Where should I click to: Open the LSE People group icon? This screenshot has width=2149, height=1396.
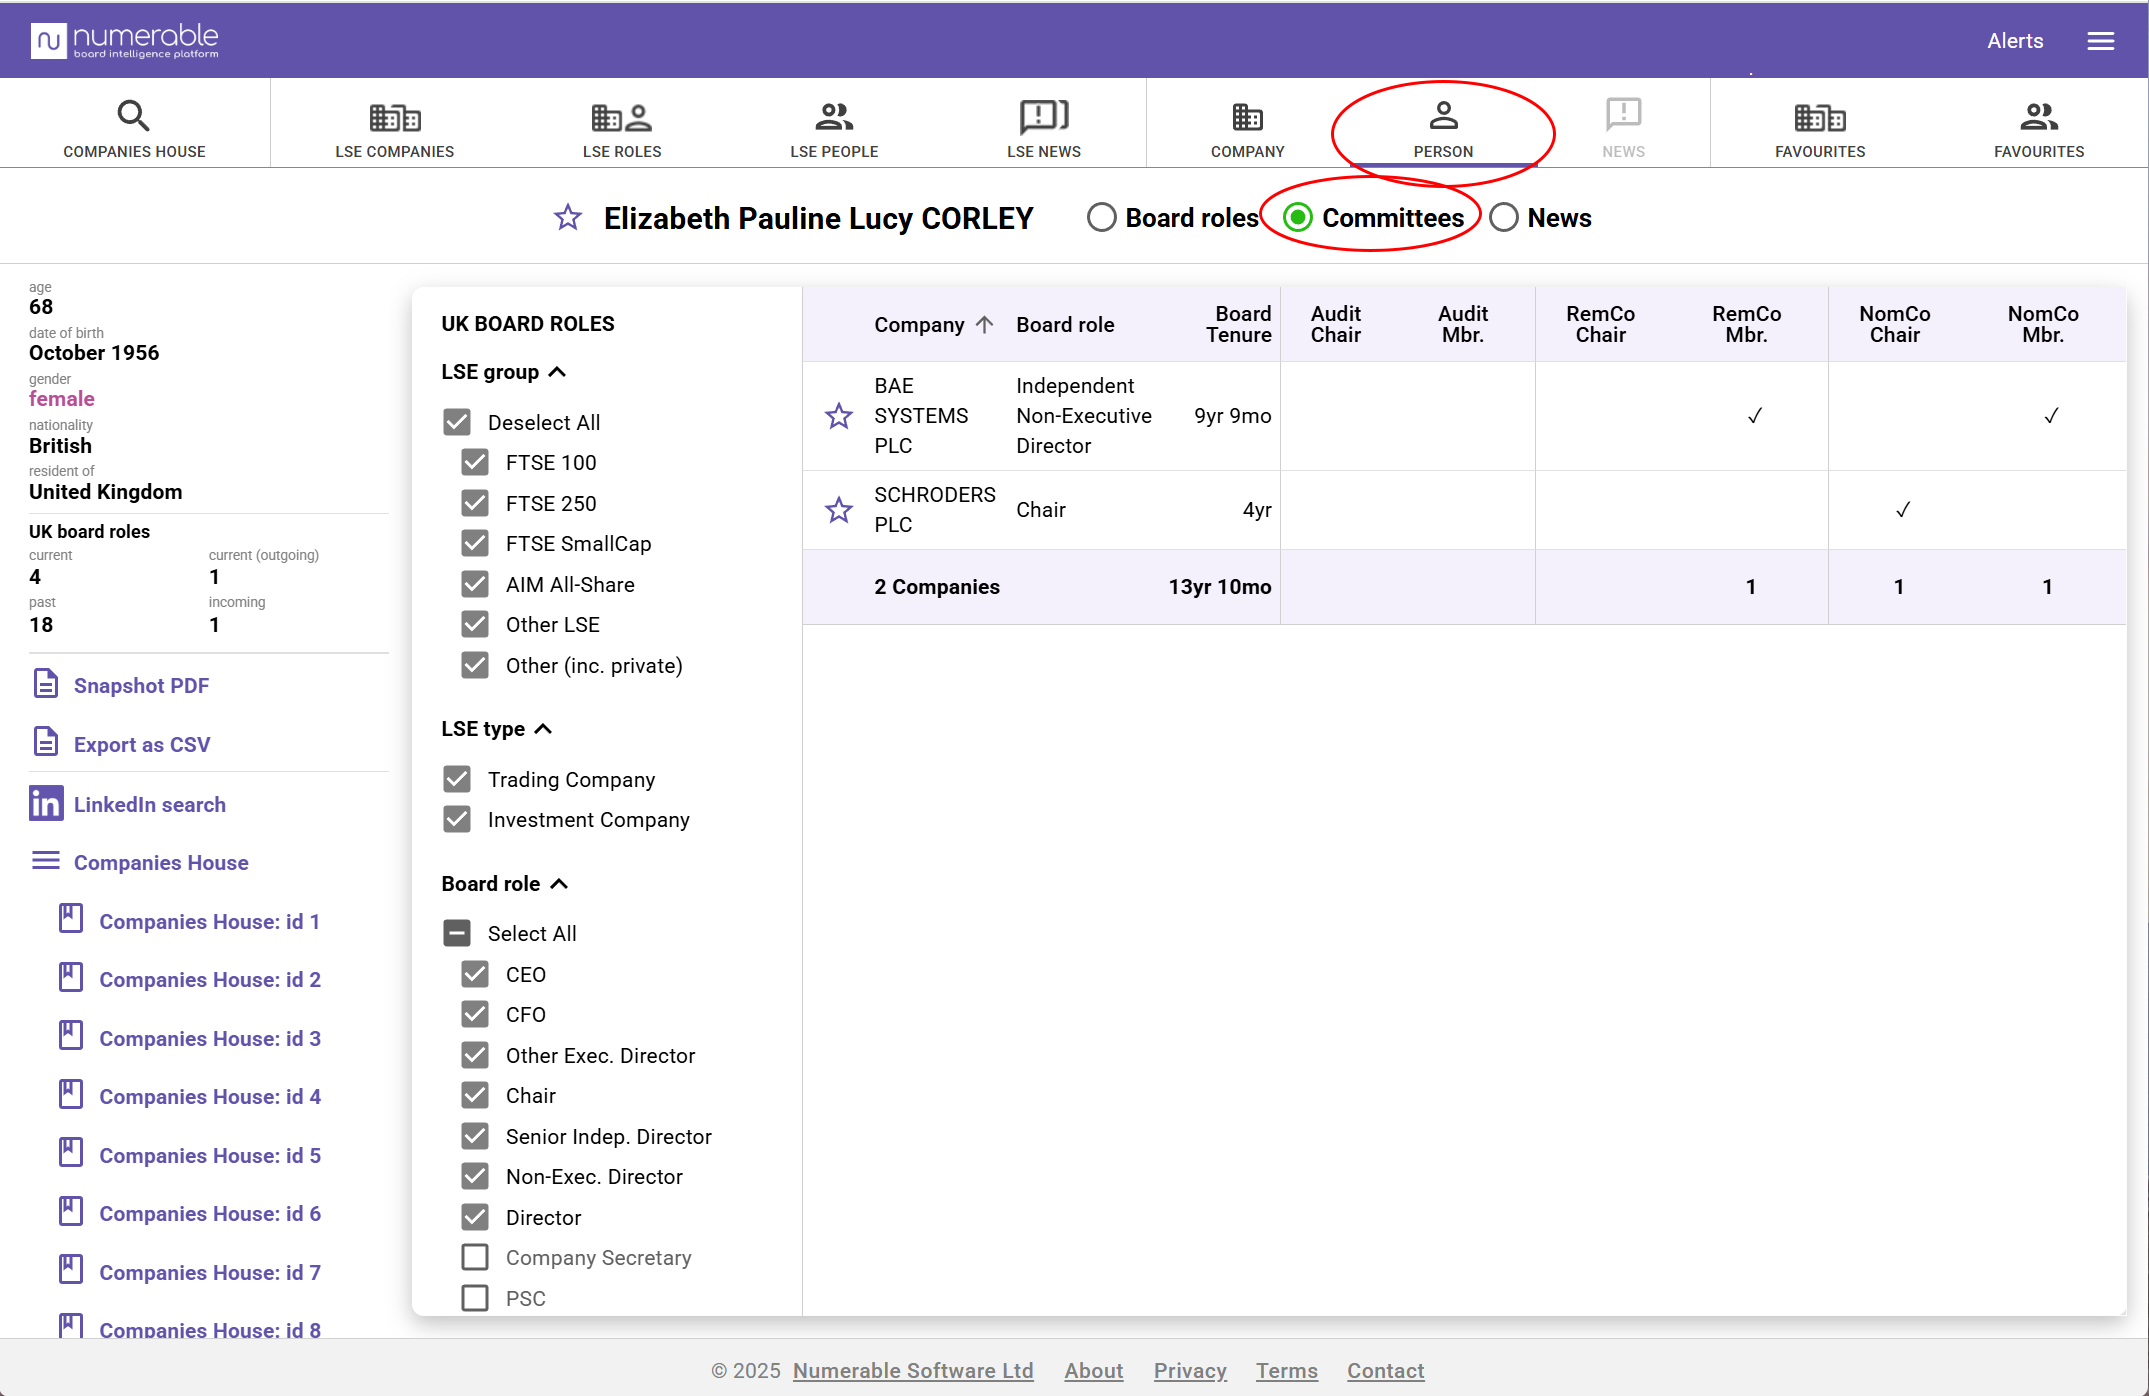[833, 116]
